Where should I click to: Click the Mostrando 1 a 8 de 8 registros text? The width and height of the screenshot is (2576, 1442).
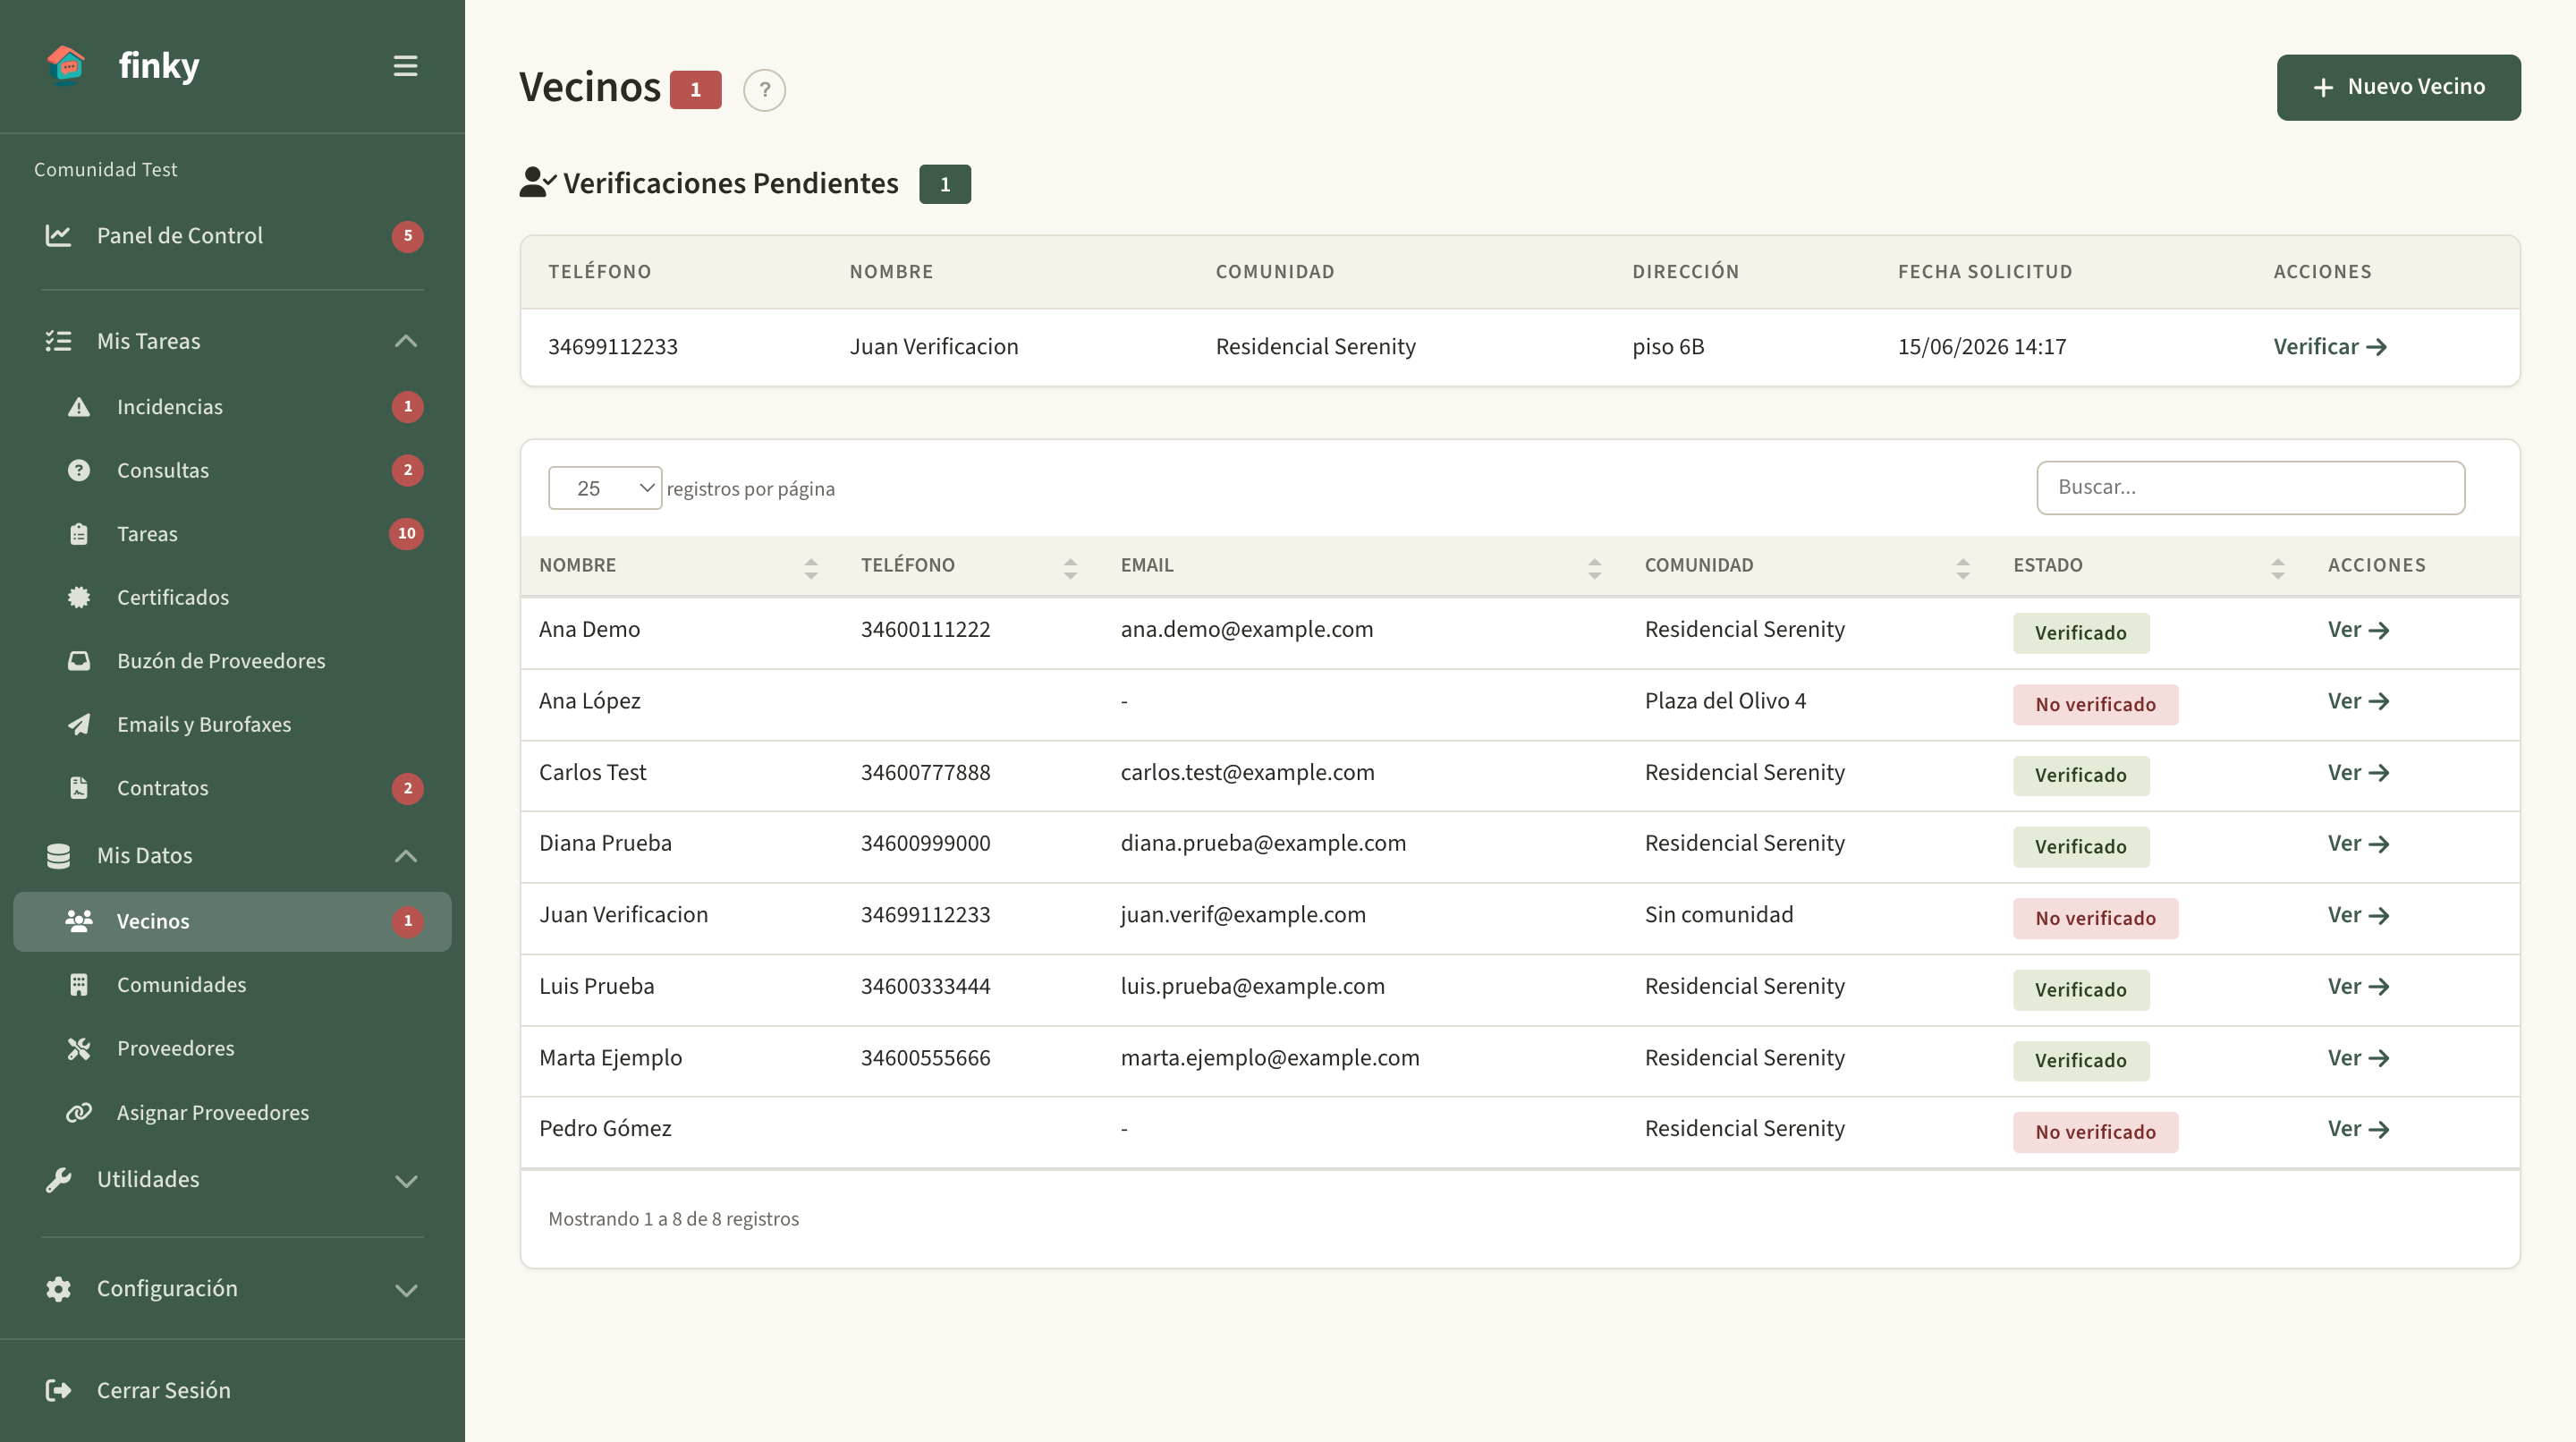tap(673, 1219)
